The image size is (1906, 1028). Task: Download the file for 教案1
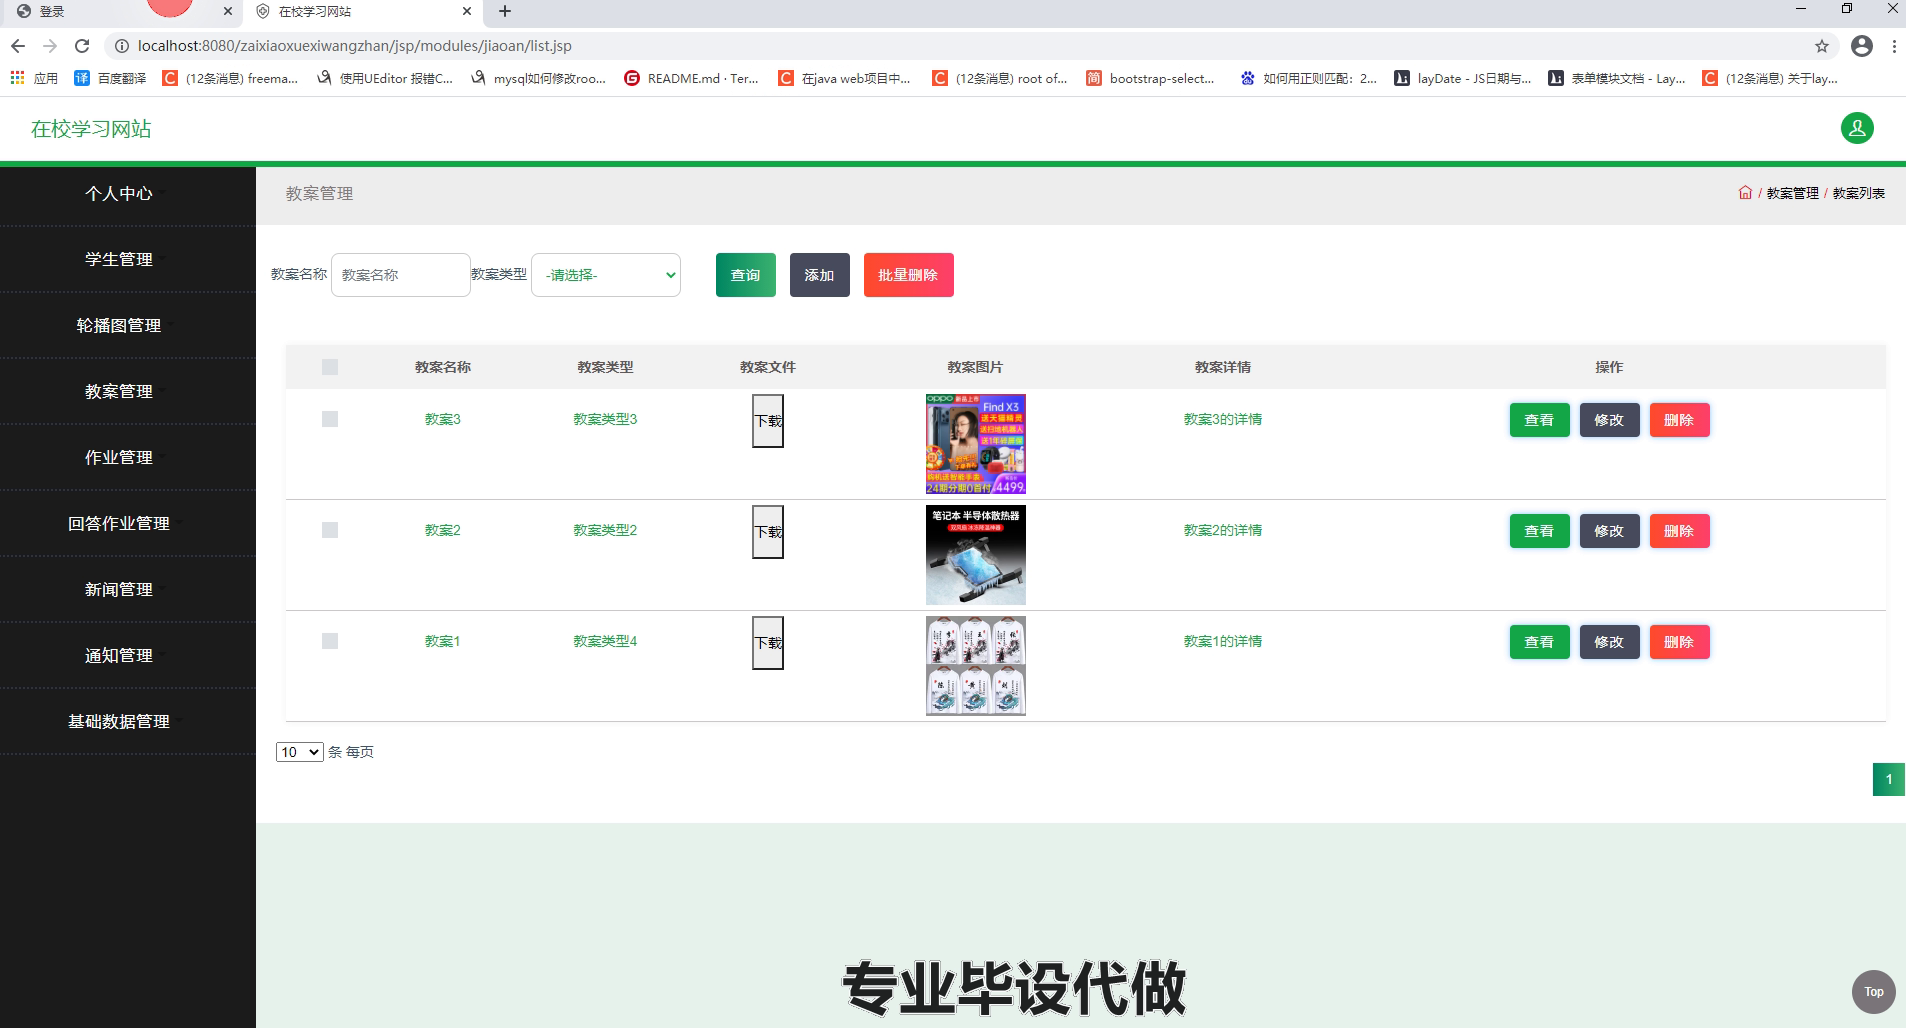coord(768,643)
